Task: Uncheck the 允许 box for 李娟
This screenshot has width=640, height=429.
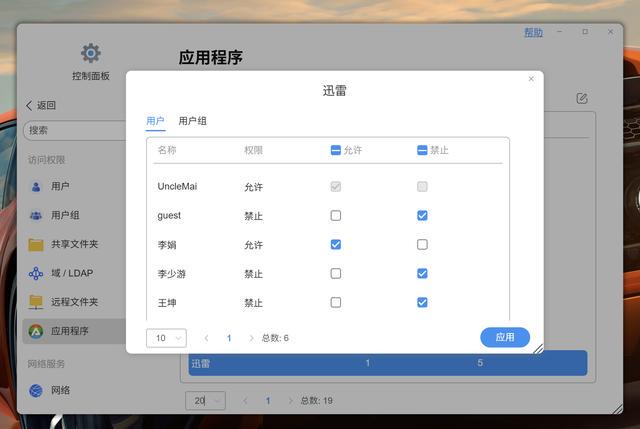Action: point(336,244)
